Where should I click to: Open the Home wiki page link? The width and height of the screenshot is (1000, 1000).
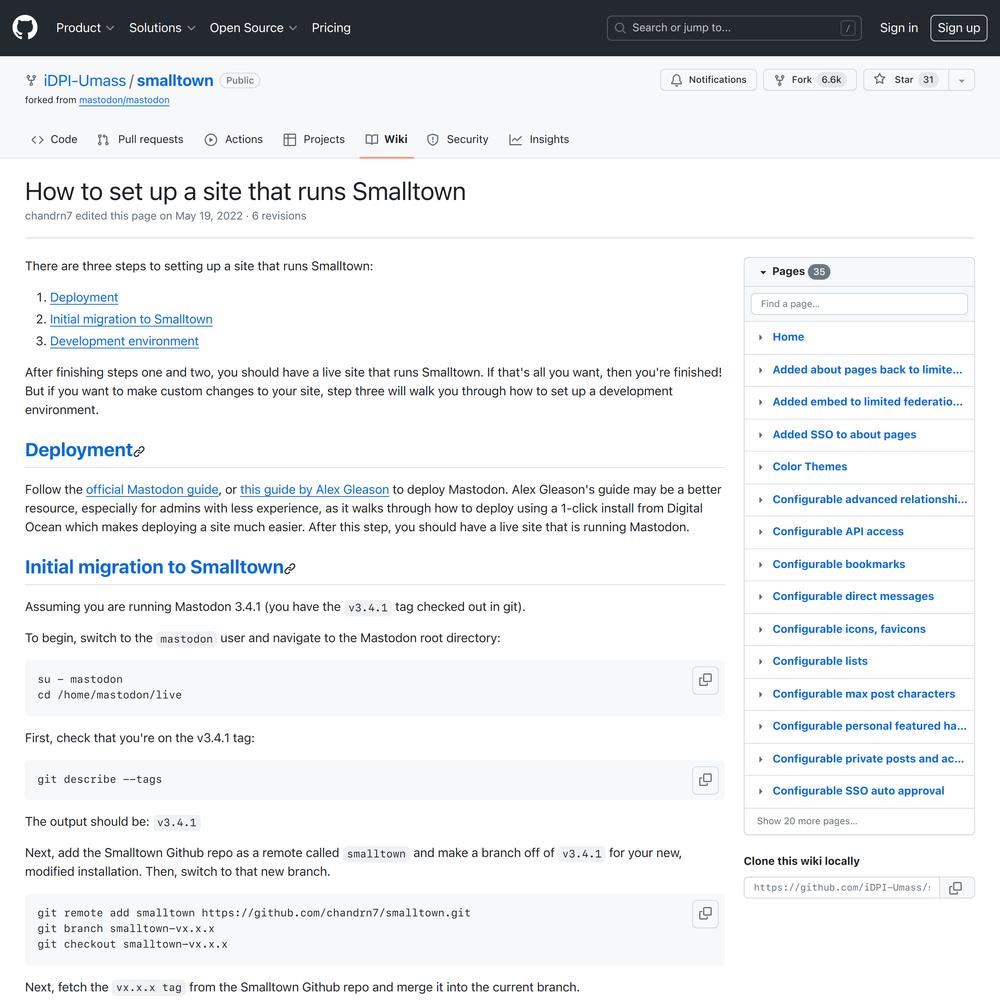788,337
